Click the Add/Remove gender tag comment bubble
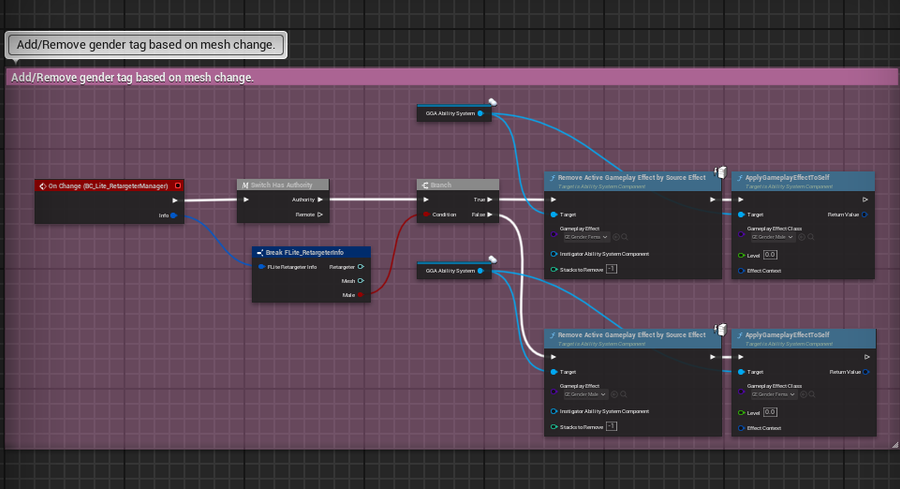The height and width of the screenshot is (489, 900). pyautogui.click(x=146, y=45)
